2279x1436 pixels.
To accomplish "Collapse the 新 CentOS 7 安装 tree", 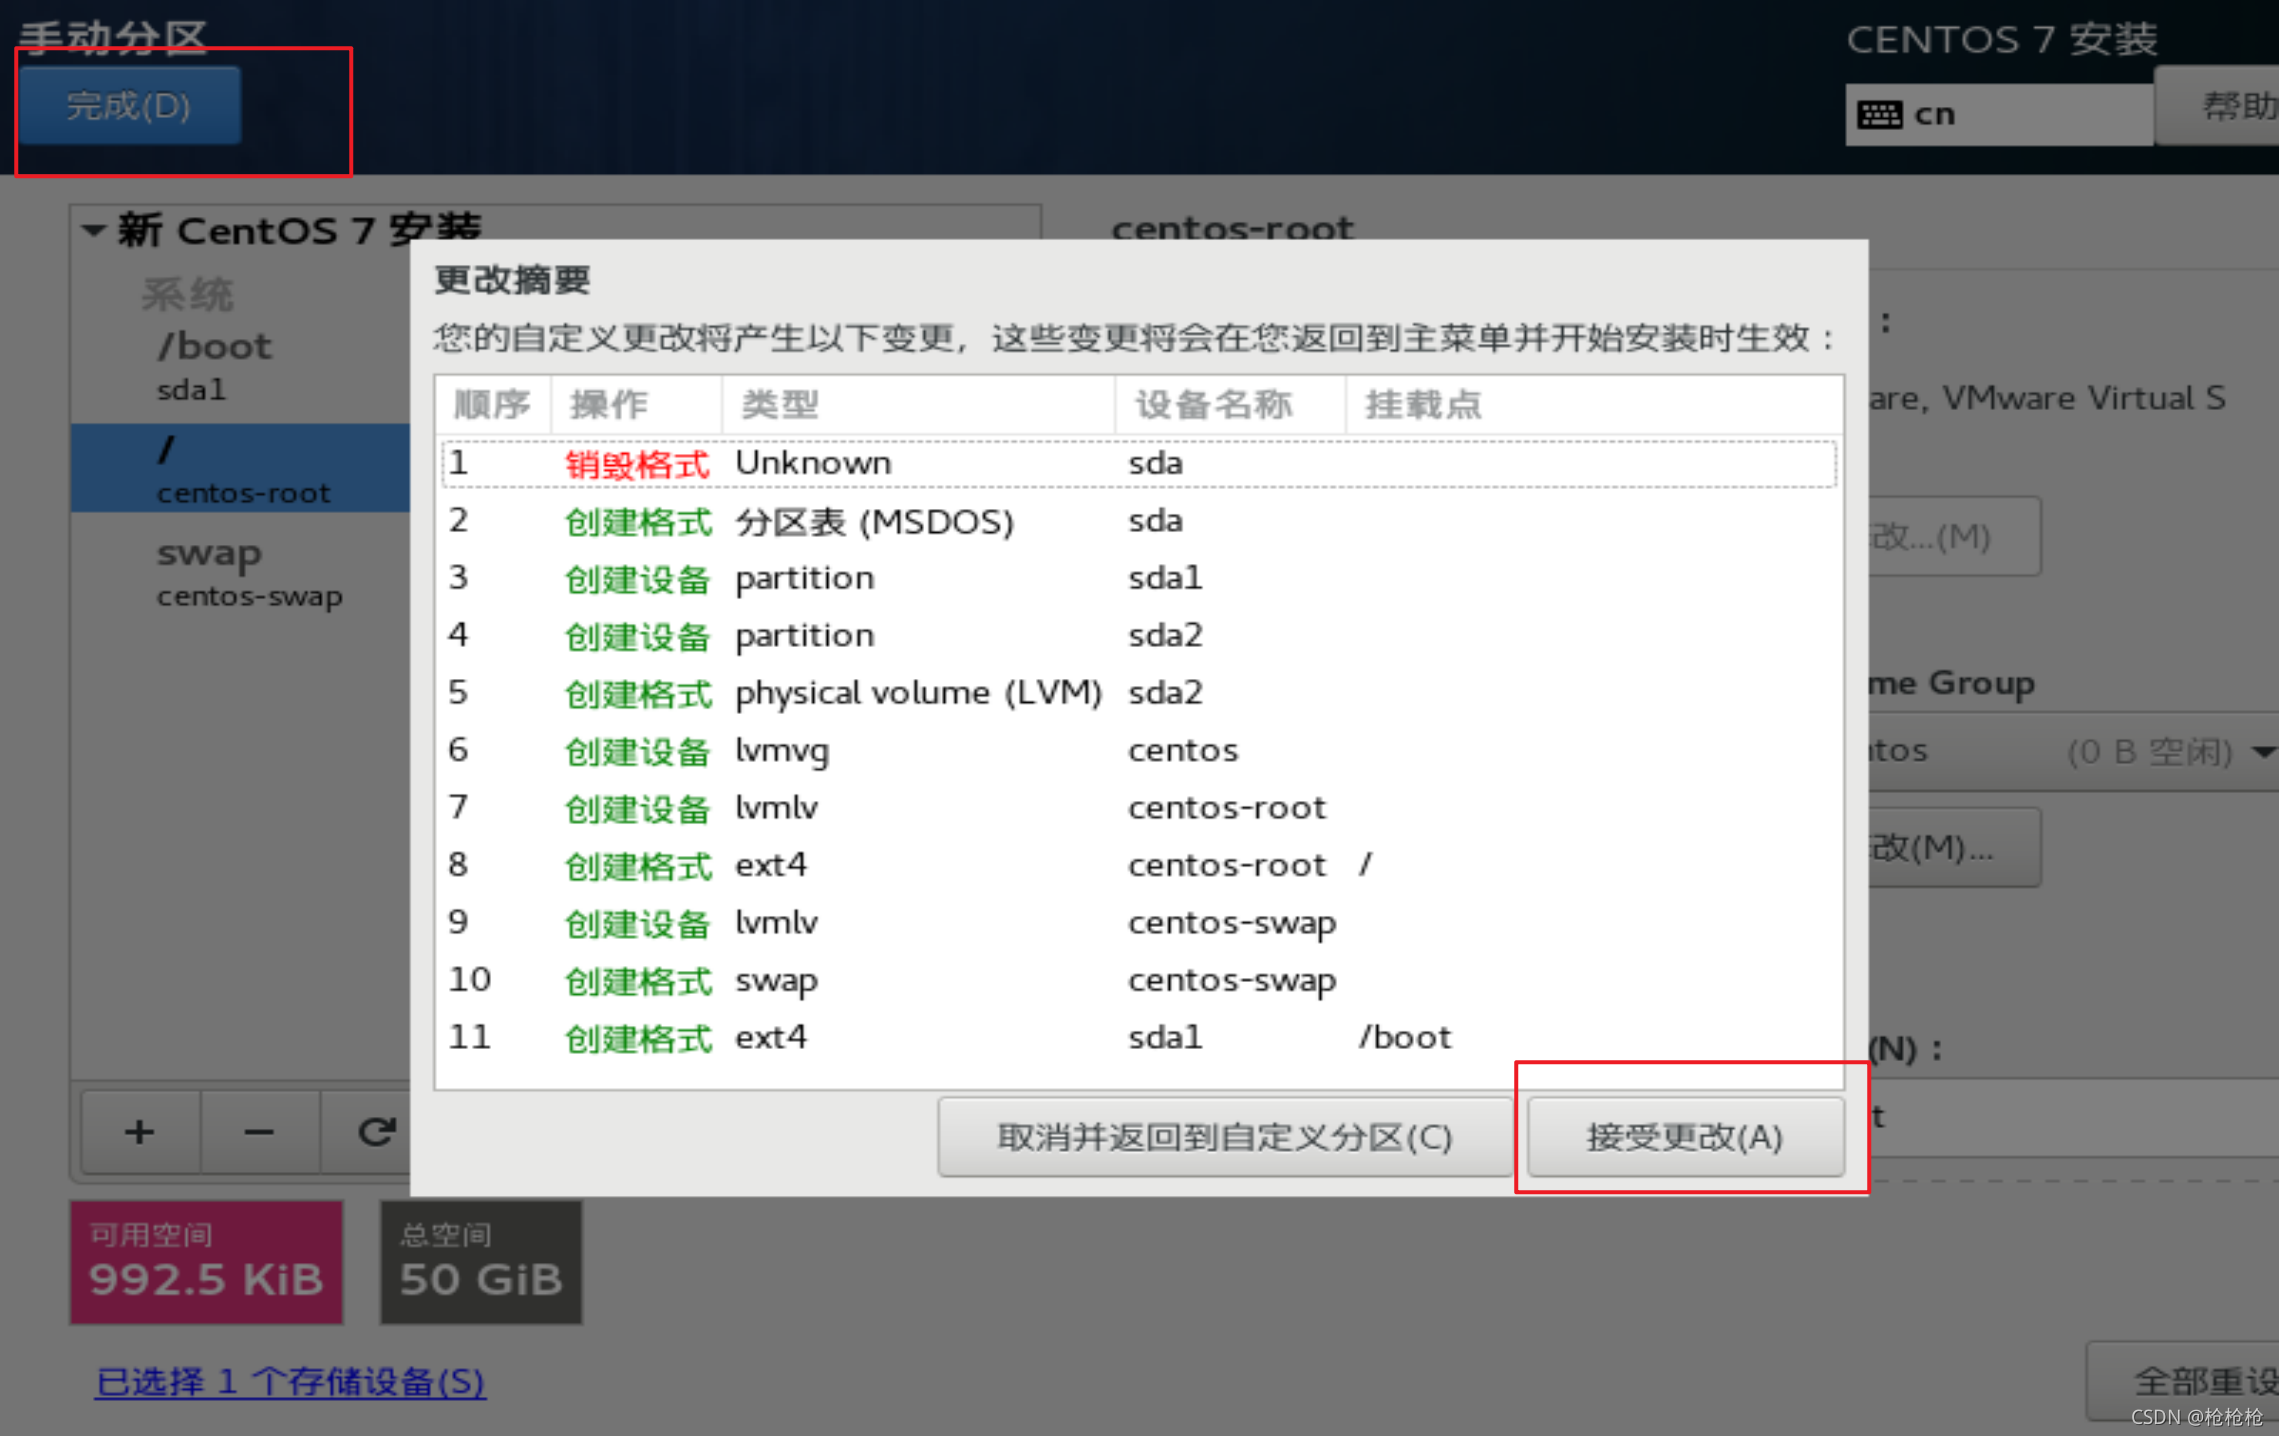I will (94, 231).
